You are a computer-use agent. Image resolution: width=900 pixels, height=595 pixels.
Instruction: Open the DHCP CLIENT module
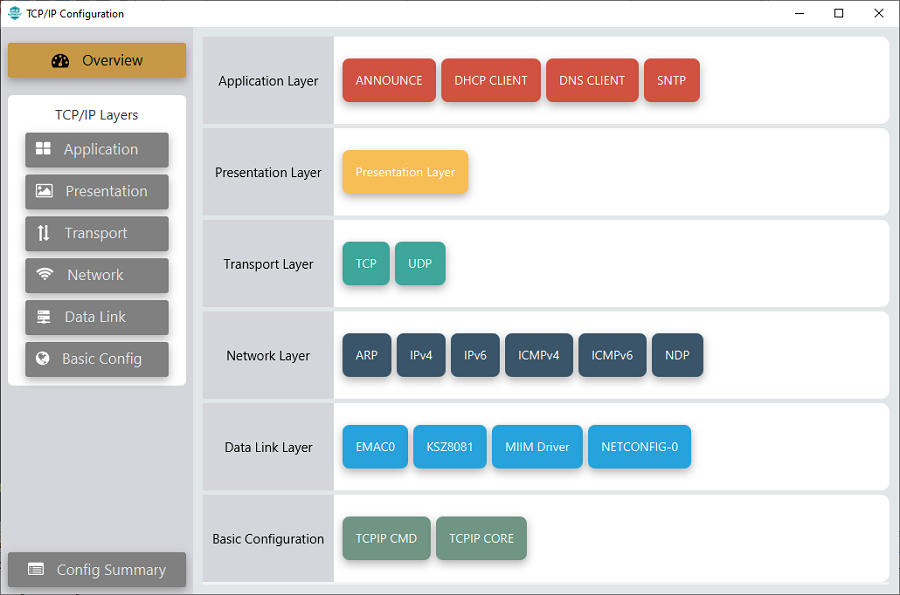(491, 81)
